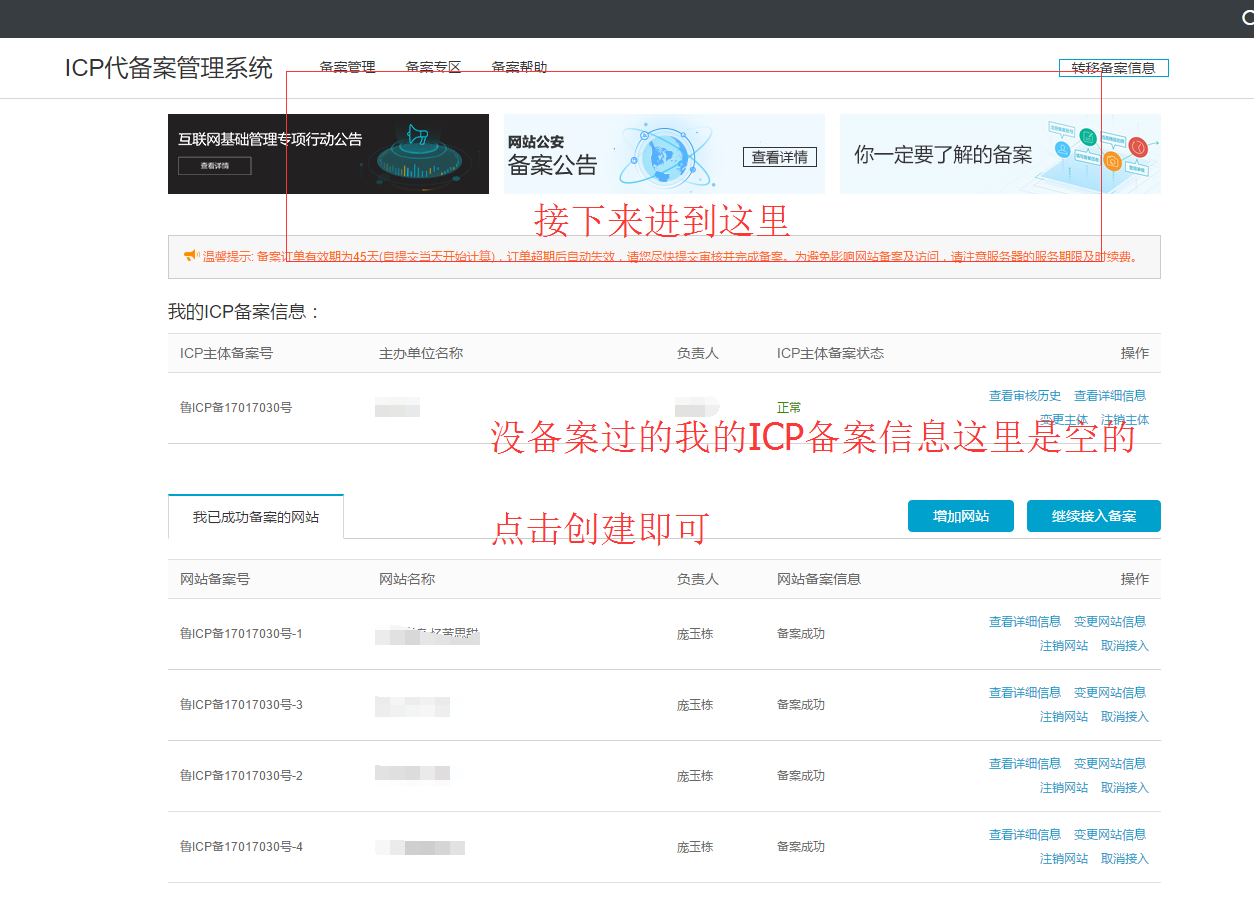Click 查看审核历史 for the ICP主体

click(1025, 396)
